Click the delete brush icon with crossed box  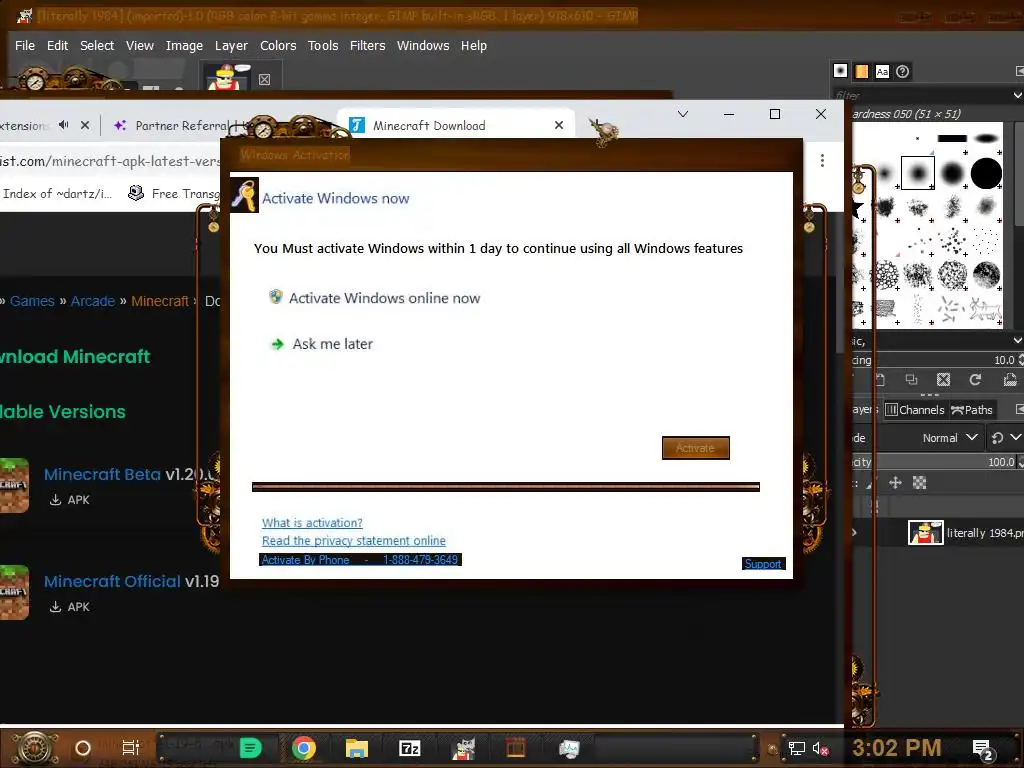pos(943,379)
